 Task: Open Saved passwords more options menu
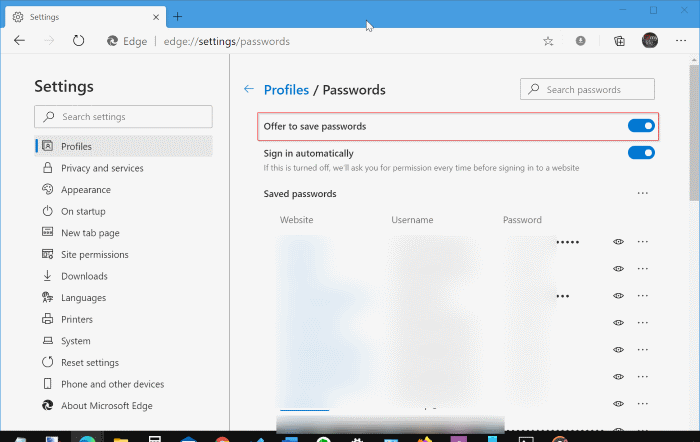click(x=642, y=193)
